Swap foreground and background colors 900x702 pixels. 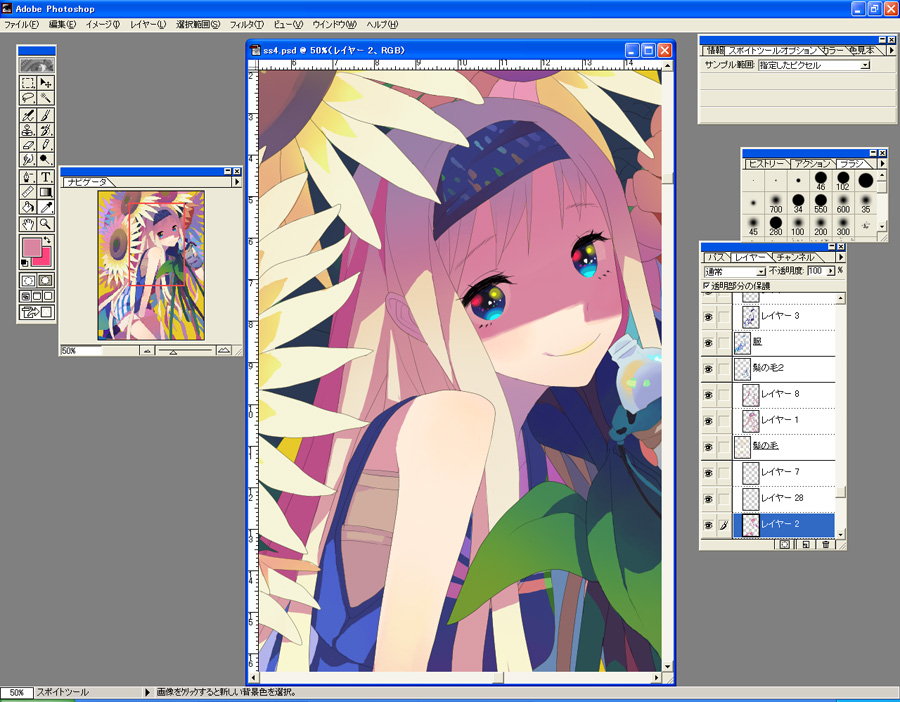pos(48,239)
